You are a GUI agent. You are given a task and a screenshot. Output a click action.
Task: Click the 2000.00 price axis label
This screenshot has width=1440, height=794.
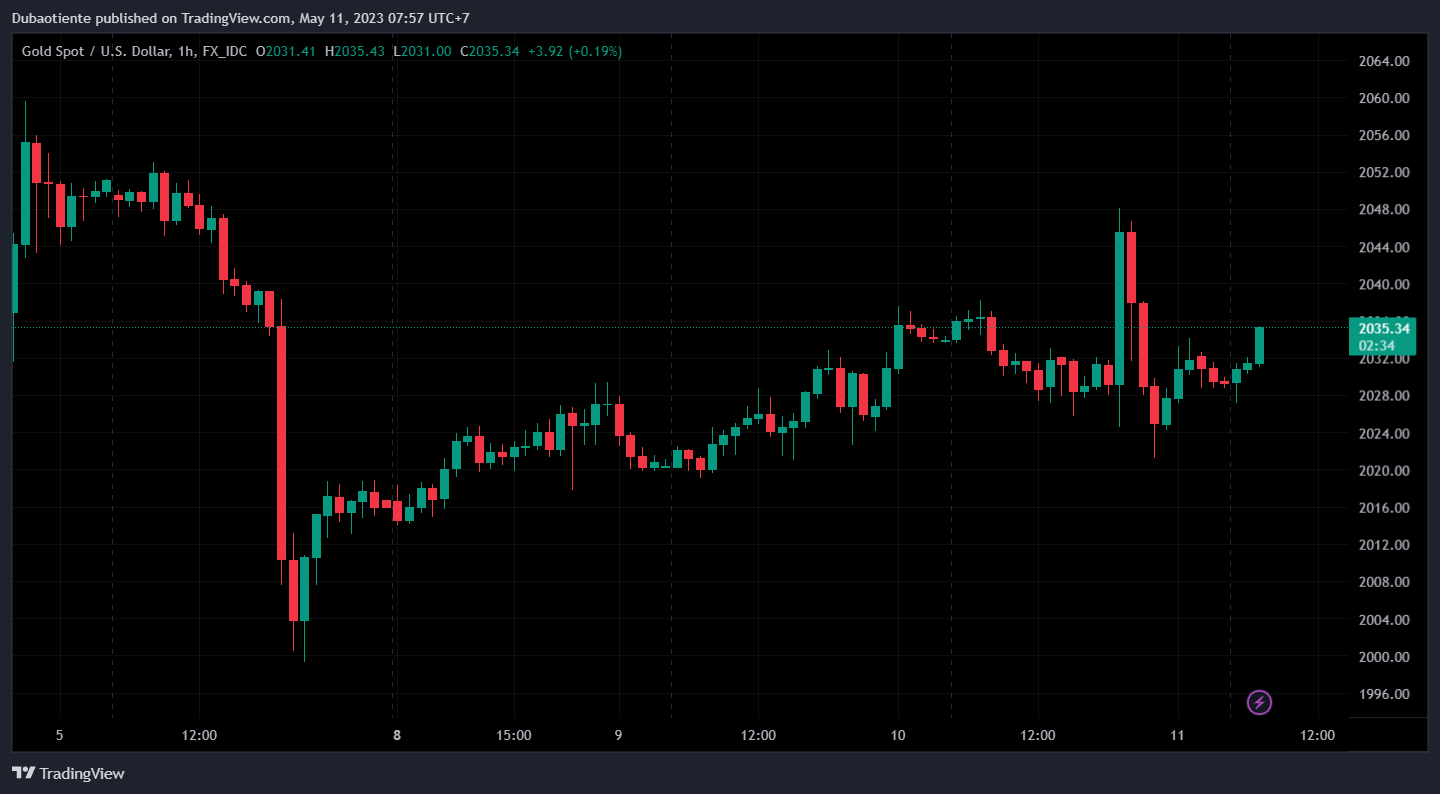click(1384, 657)
